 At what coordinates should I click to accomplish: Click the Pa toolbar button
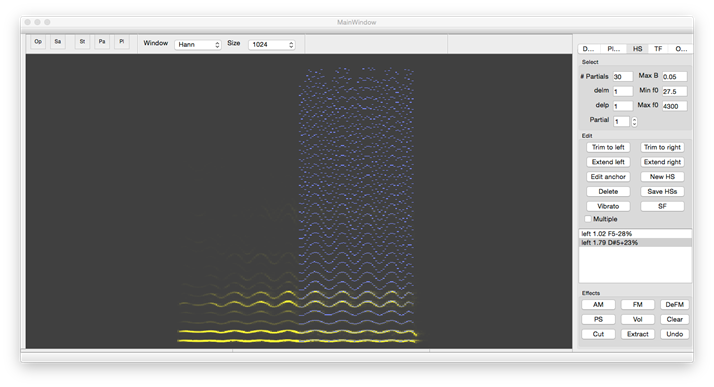(x=102, y=42)
